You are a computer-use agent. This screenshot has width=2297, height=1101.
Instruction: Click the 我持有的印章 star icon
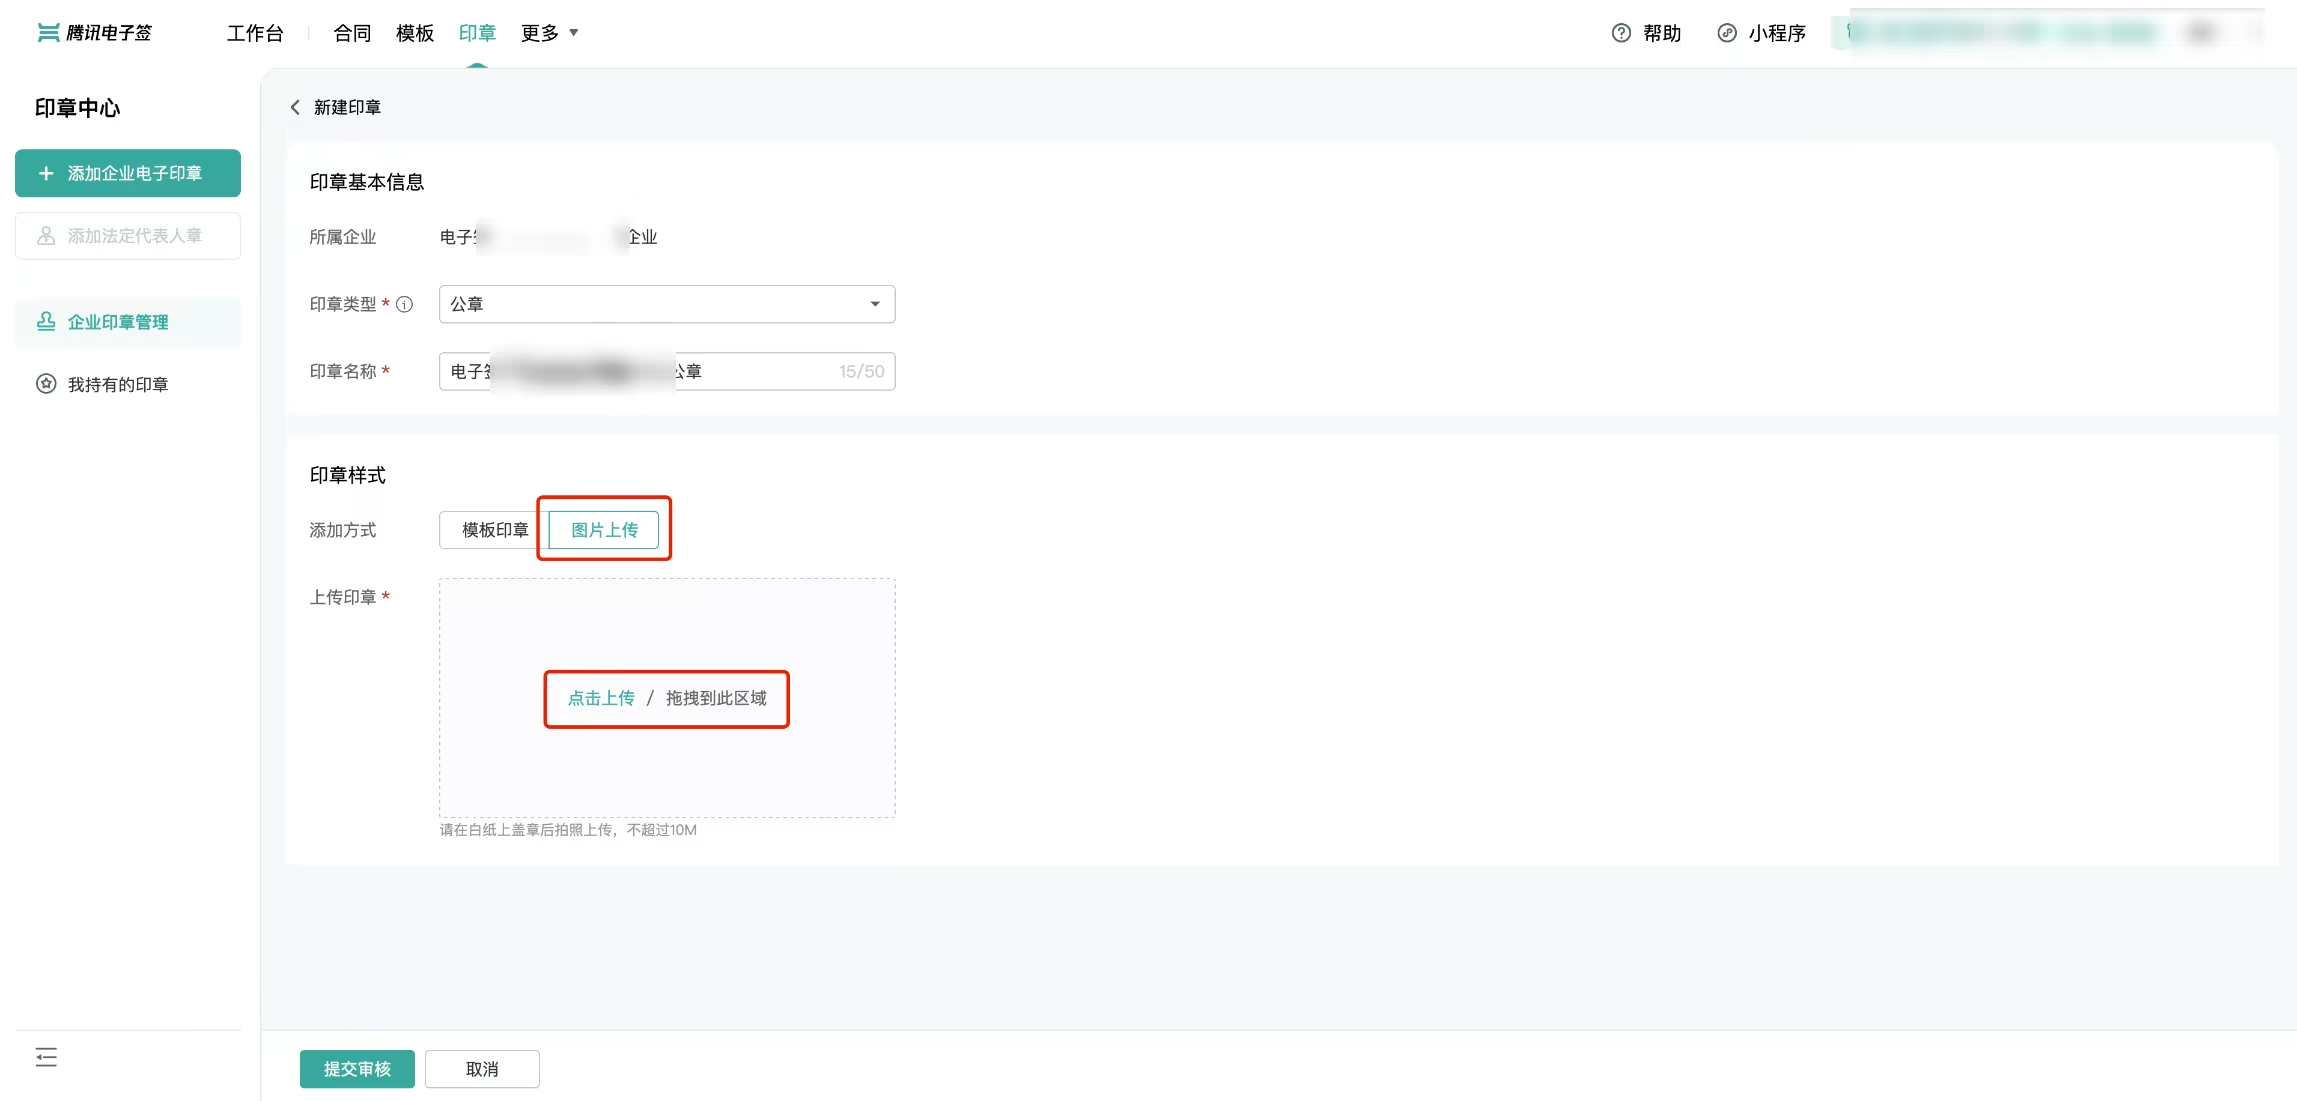click(46, 384)
